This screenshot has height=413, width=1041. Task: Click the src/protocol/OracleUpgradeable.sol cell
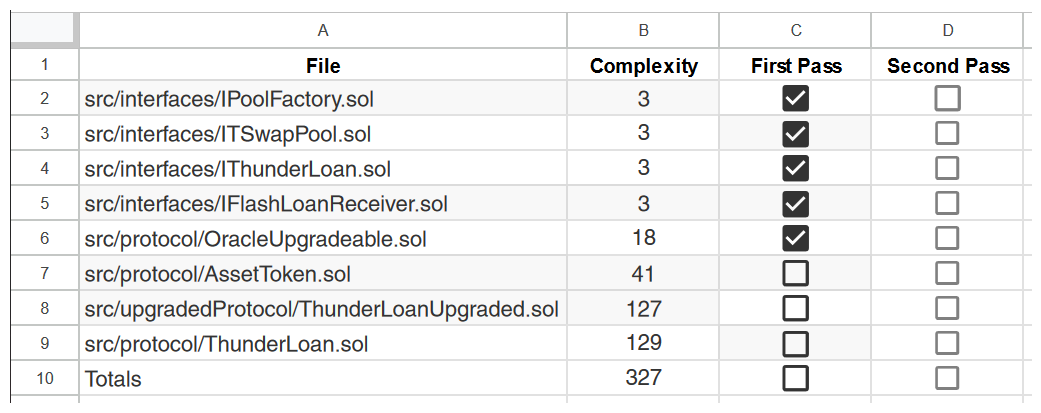[x=323, y=239]
